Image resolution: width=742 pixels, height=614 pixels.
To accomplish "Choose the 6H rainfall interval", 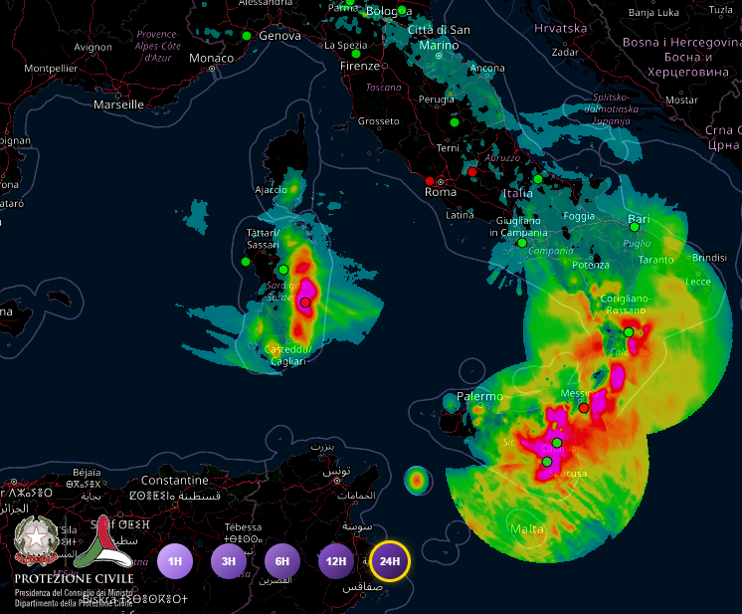I will [x=283, y=561].
